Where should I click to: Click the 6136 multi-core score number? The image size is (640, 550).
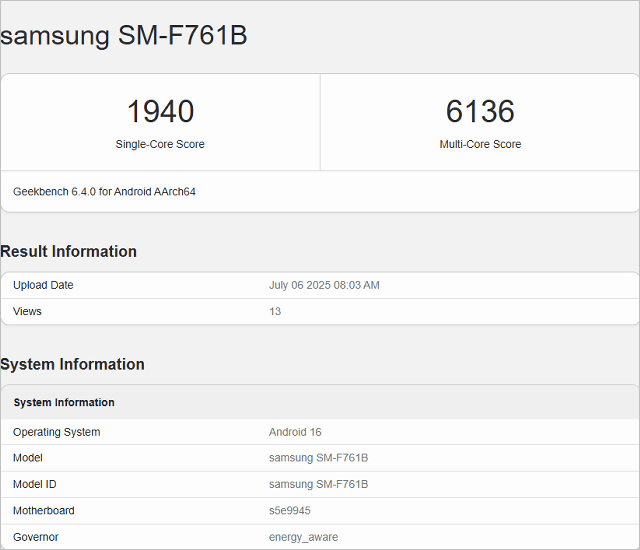pyautogui.click(x=480, y=111)
